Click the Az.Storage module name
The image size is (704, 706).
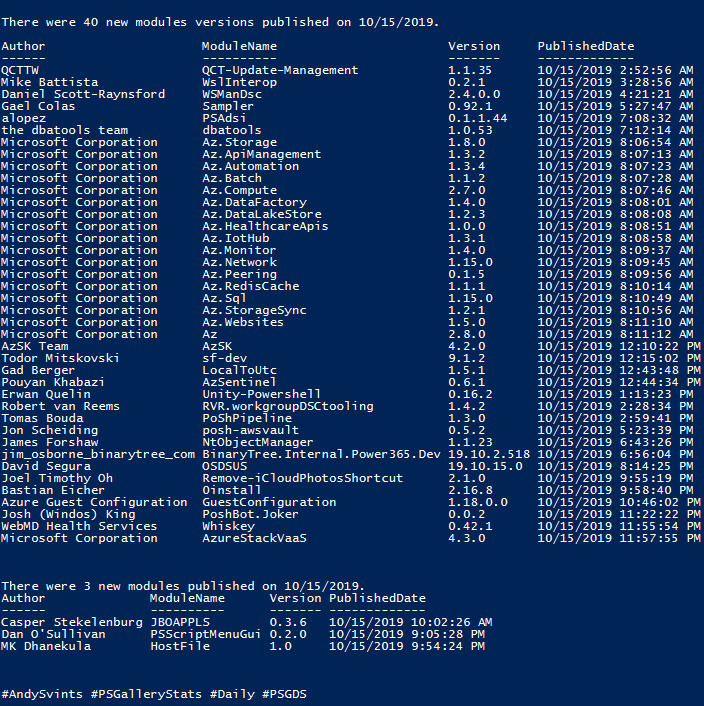(x=238, y=142)
